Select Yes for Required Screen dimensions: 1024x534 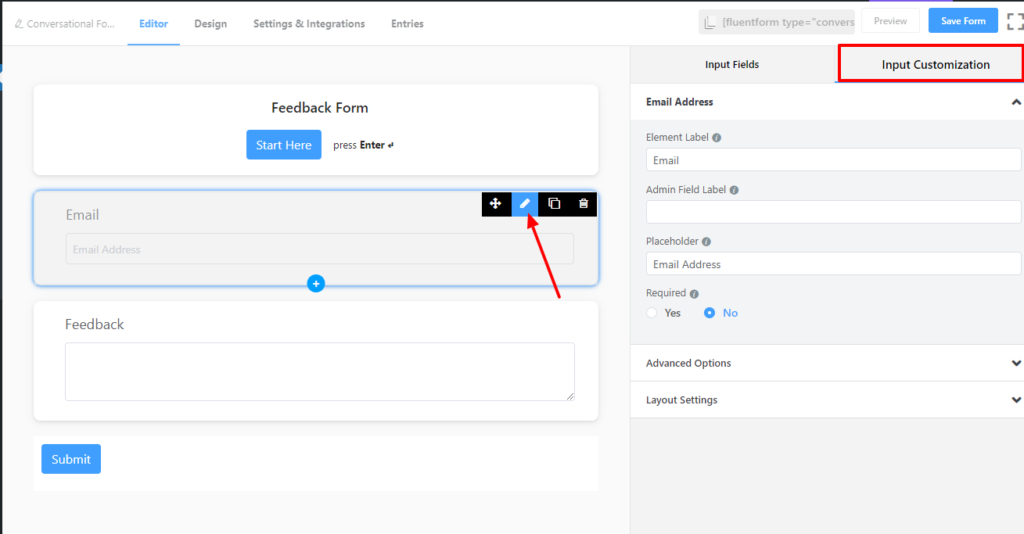[x=652, y=313]
